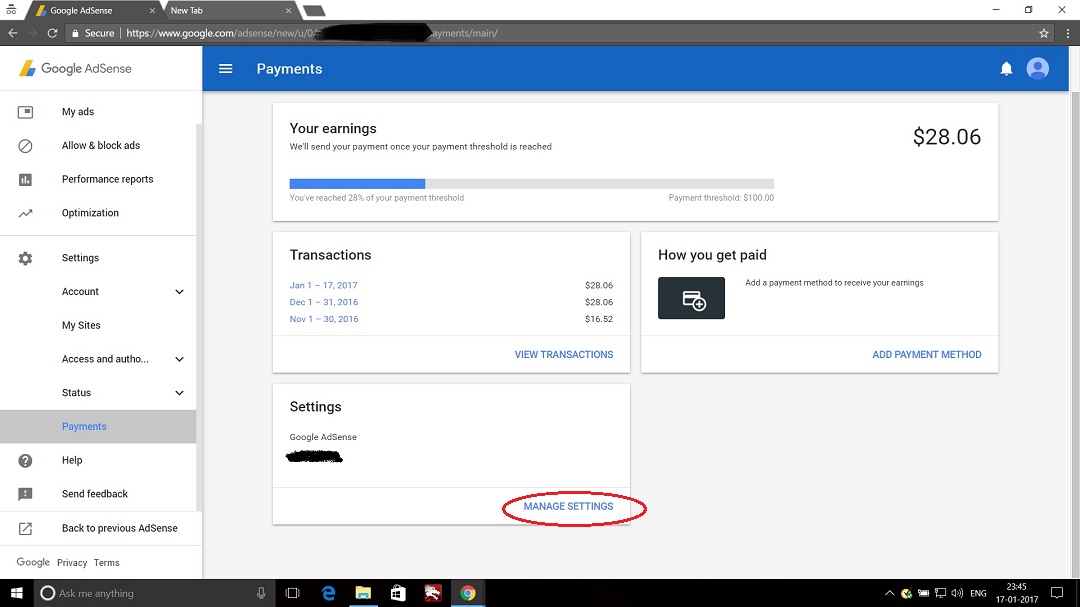The width and height of the screenshot is (1080, 607).
Task: Click the Allow & block ads icon
Action: pos(25,145)
